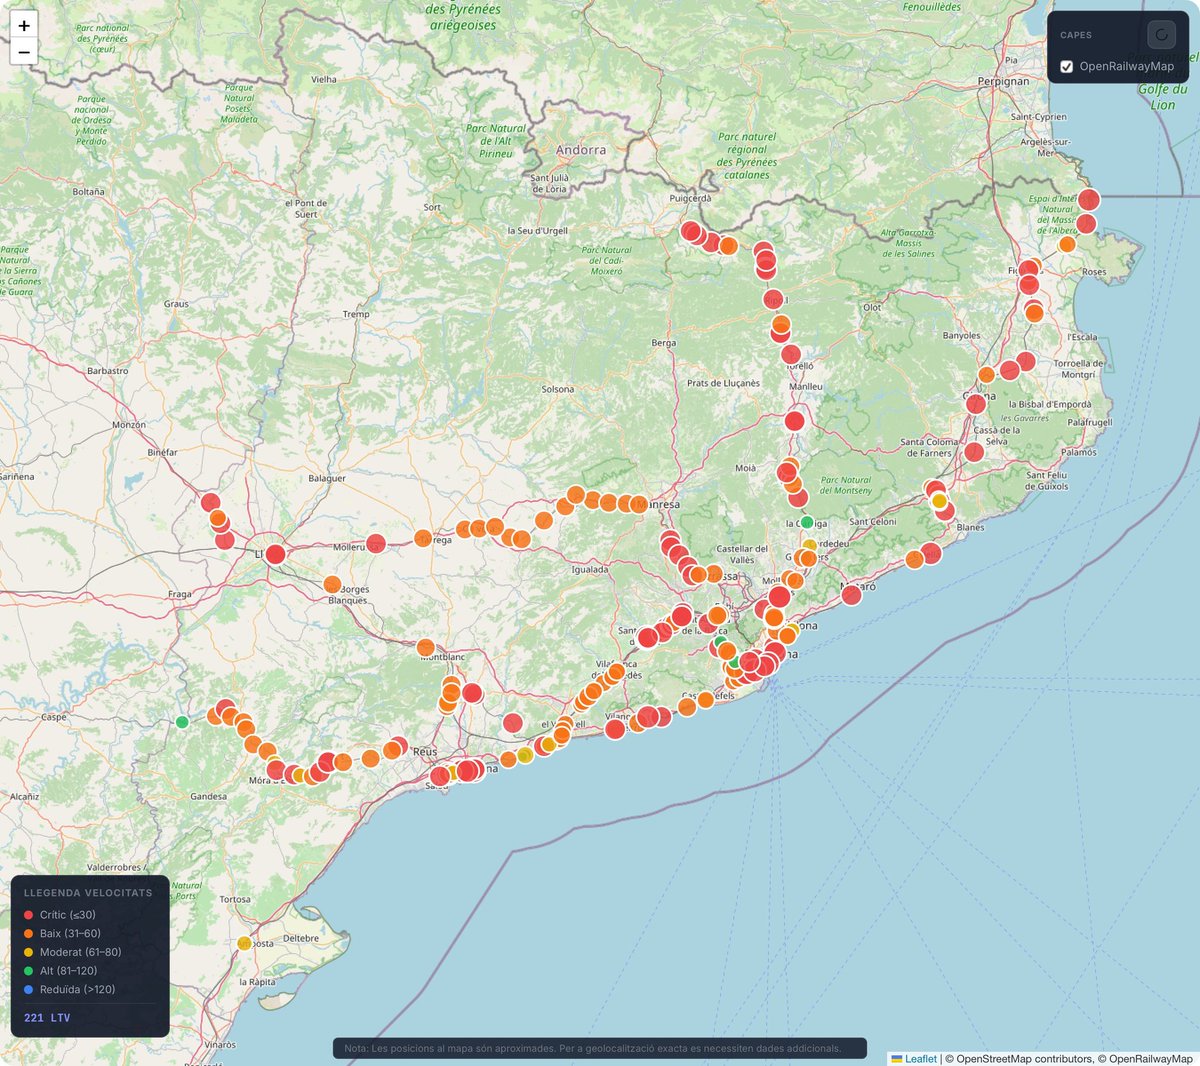This screenshot has height=1066, width=1200.
Task: Click the layers icon in the Capes panel
Action: (x=1161, y=35)
